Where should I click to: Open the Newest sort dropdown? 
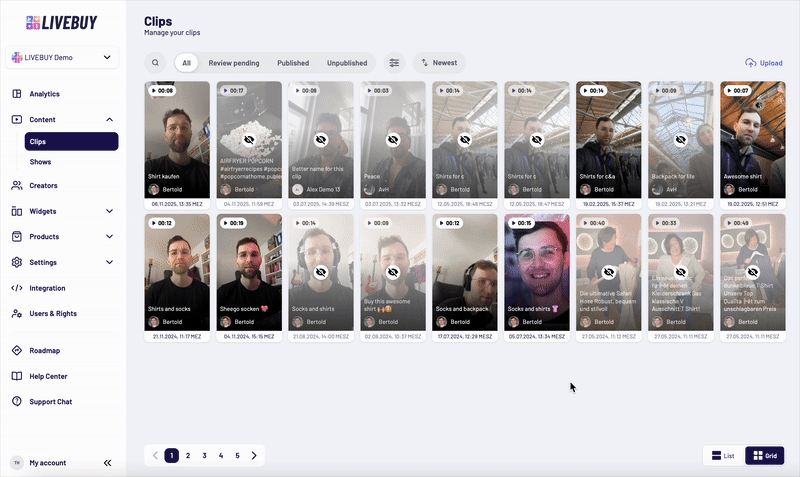point(439,63)
